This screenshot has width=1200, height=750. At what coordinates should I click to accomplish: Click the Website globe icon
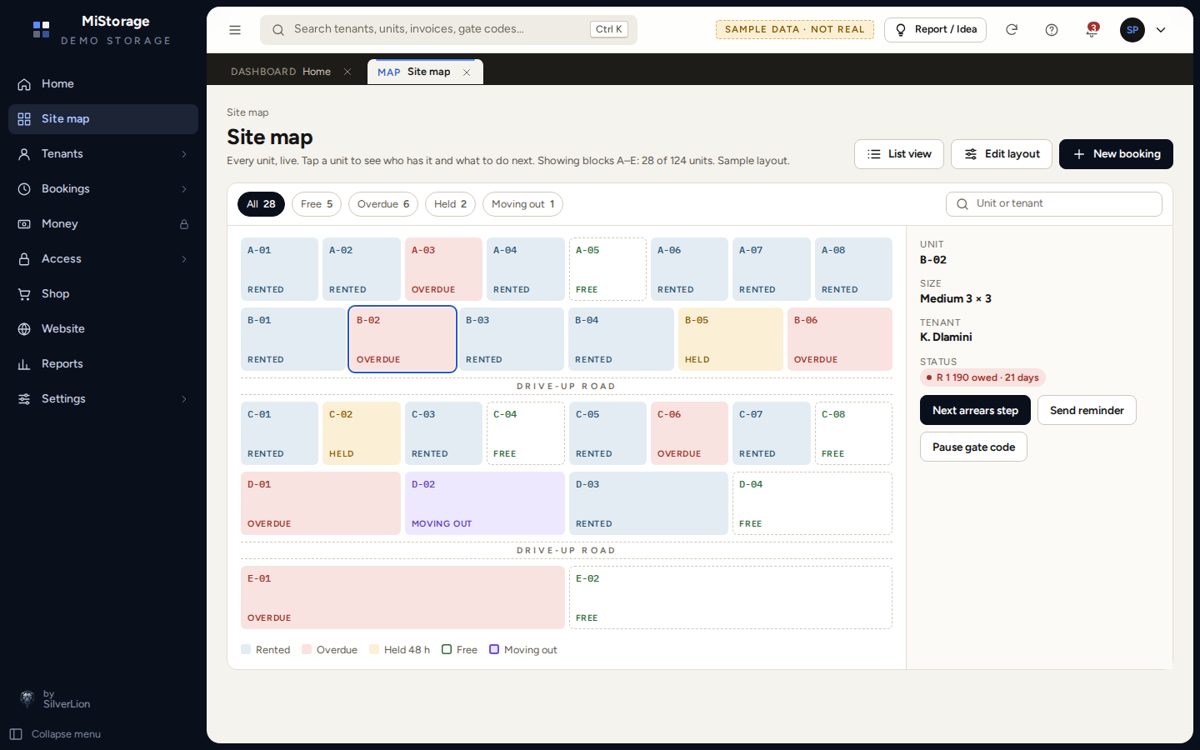(24, 329)
